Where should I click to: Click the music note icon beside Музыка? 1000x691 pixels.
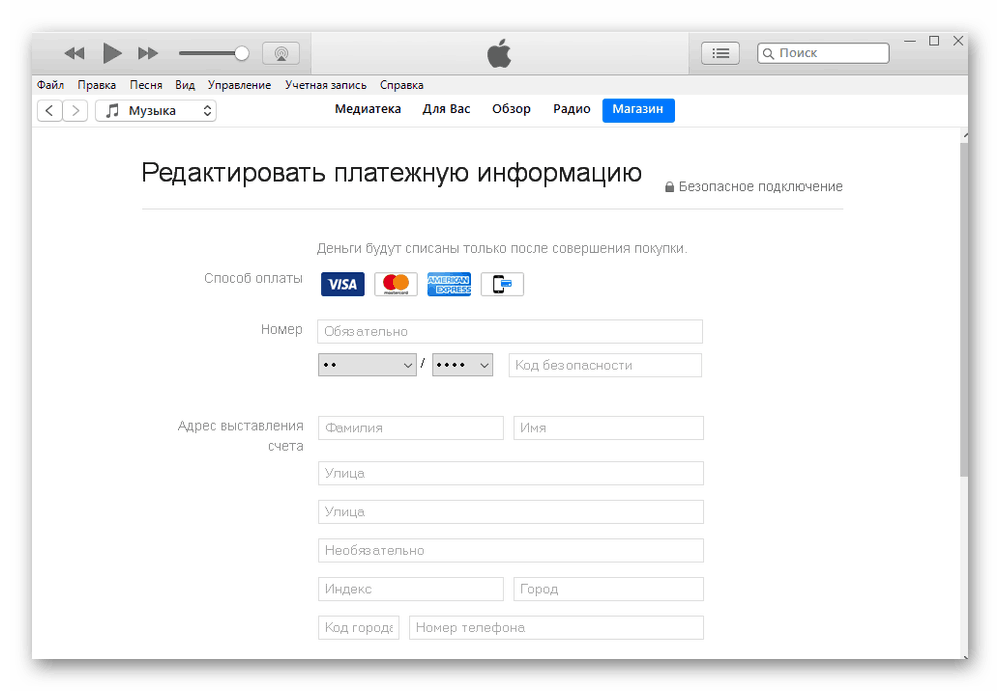click(x=113, y=110)
